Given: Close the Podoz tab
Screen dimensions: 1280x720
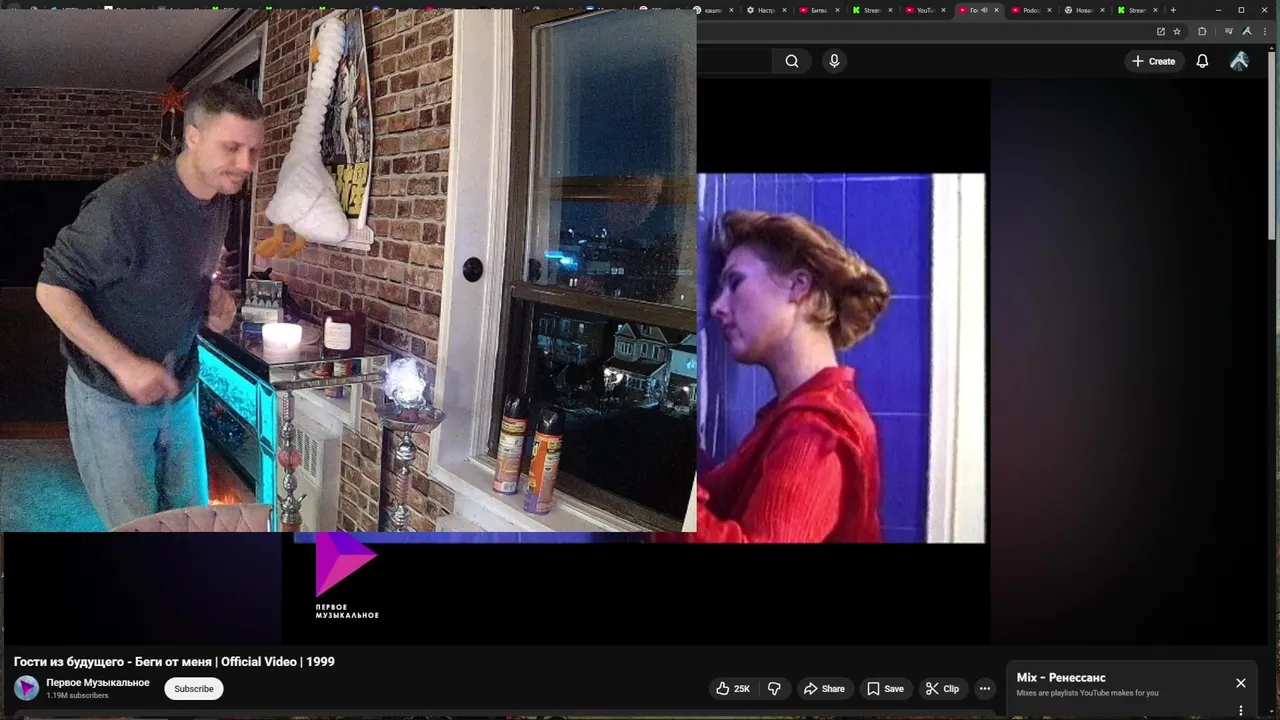Looking at the screenshot, I should pos(1049,10).
